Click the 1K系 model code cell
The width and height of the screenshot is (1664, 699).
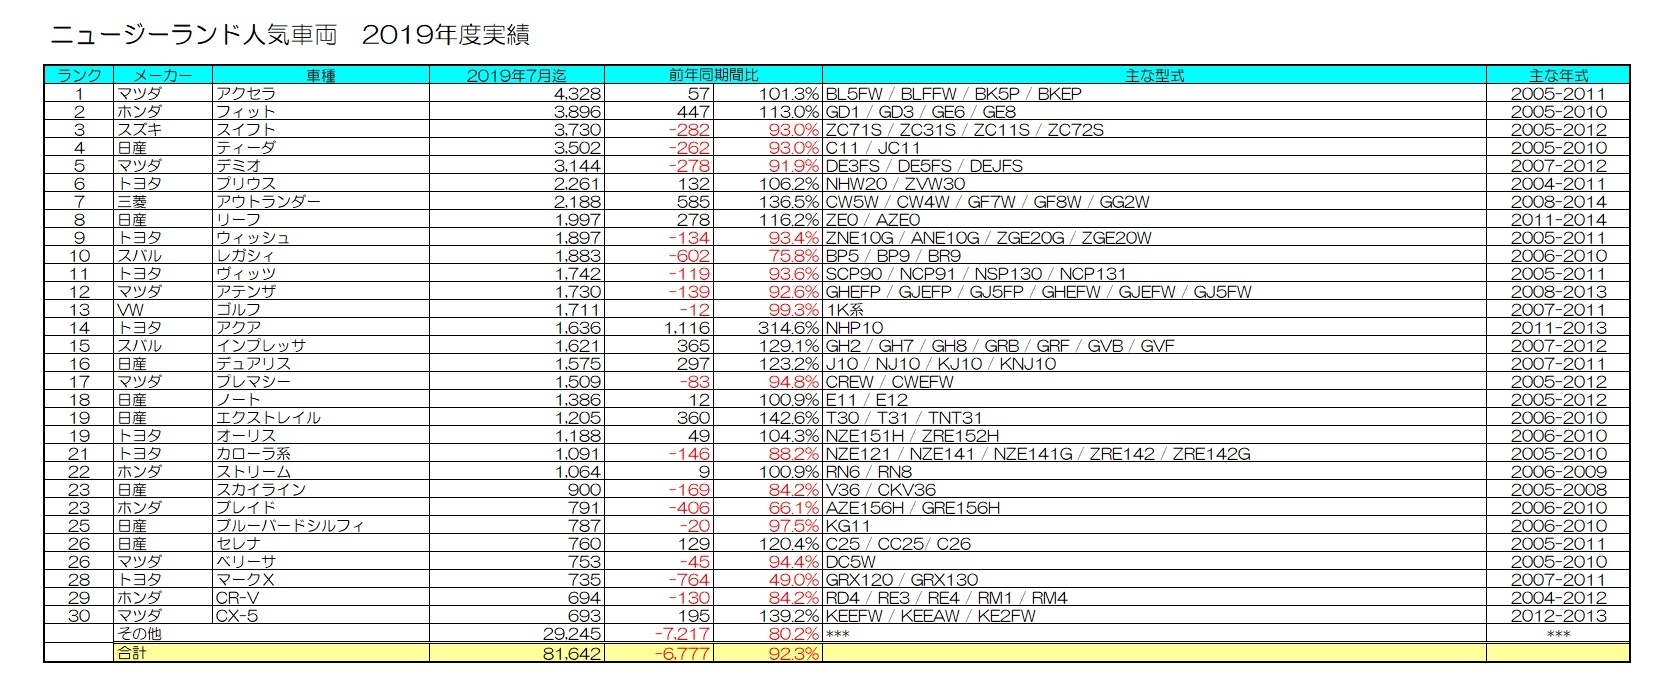pos(1154,309)
